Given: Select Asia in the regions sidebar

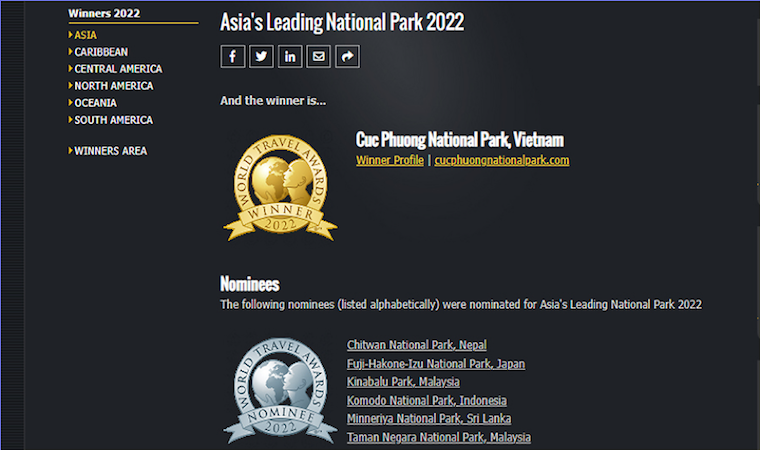Looking at the screenshot, I should [85, 35].
